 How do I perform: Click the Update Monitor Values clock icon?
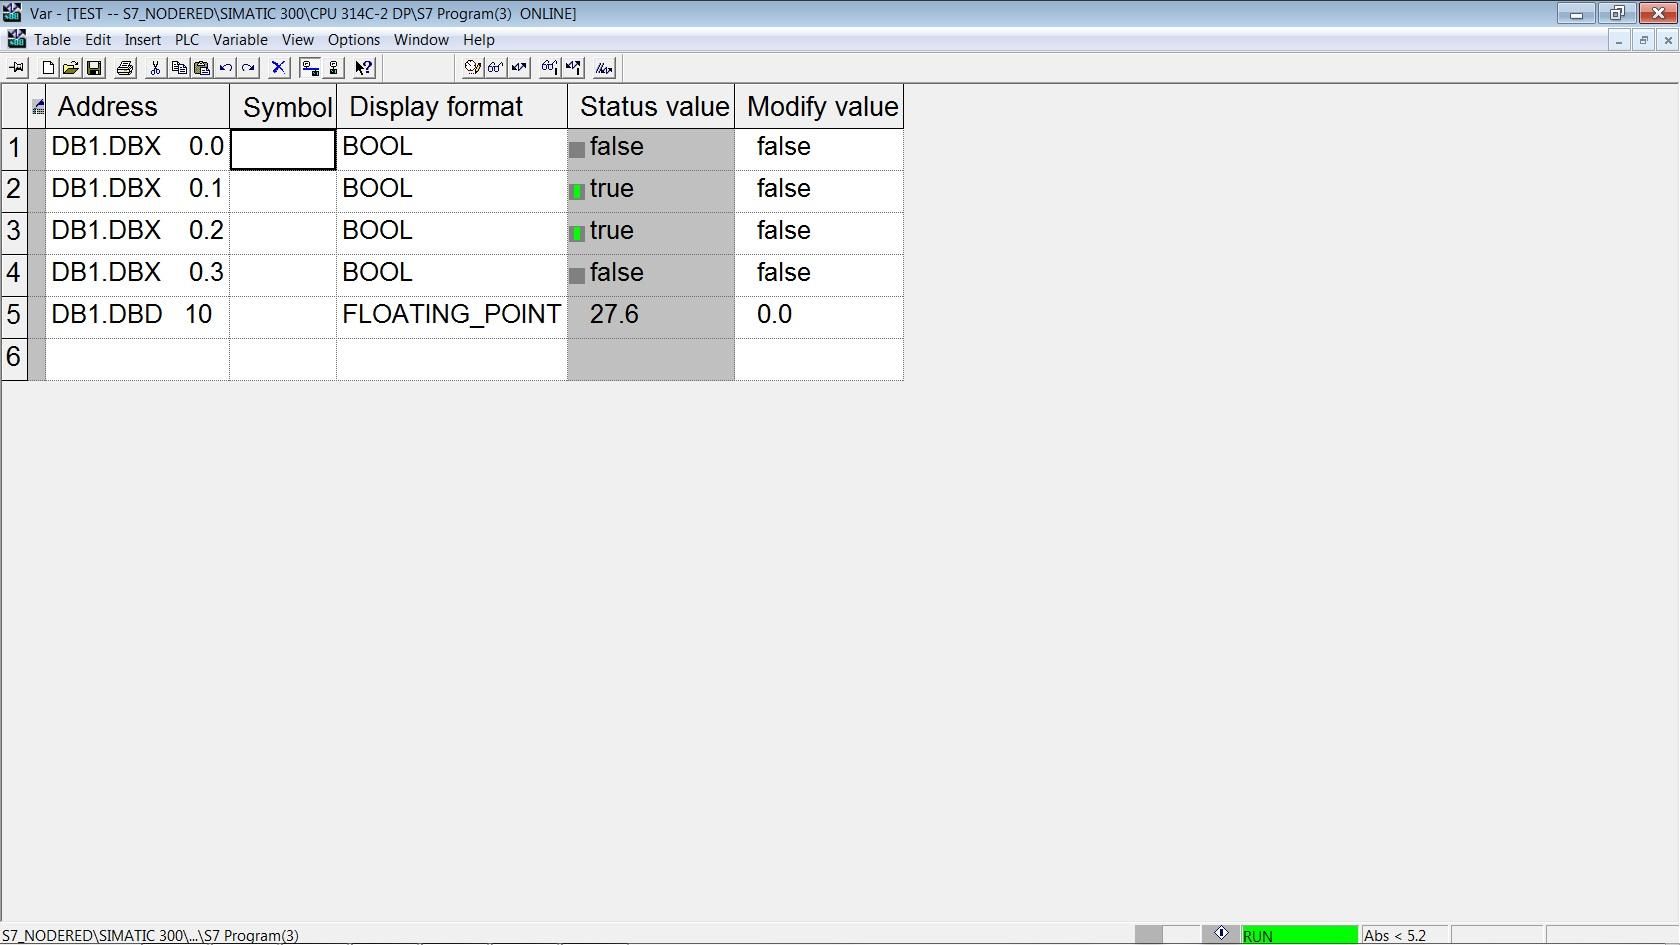[473, 67]
